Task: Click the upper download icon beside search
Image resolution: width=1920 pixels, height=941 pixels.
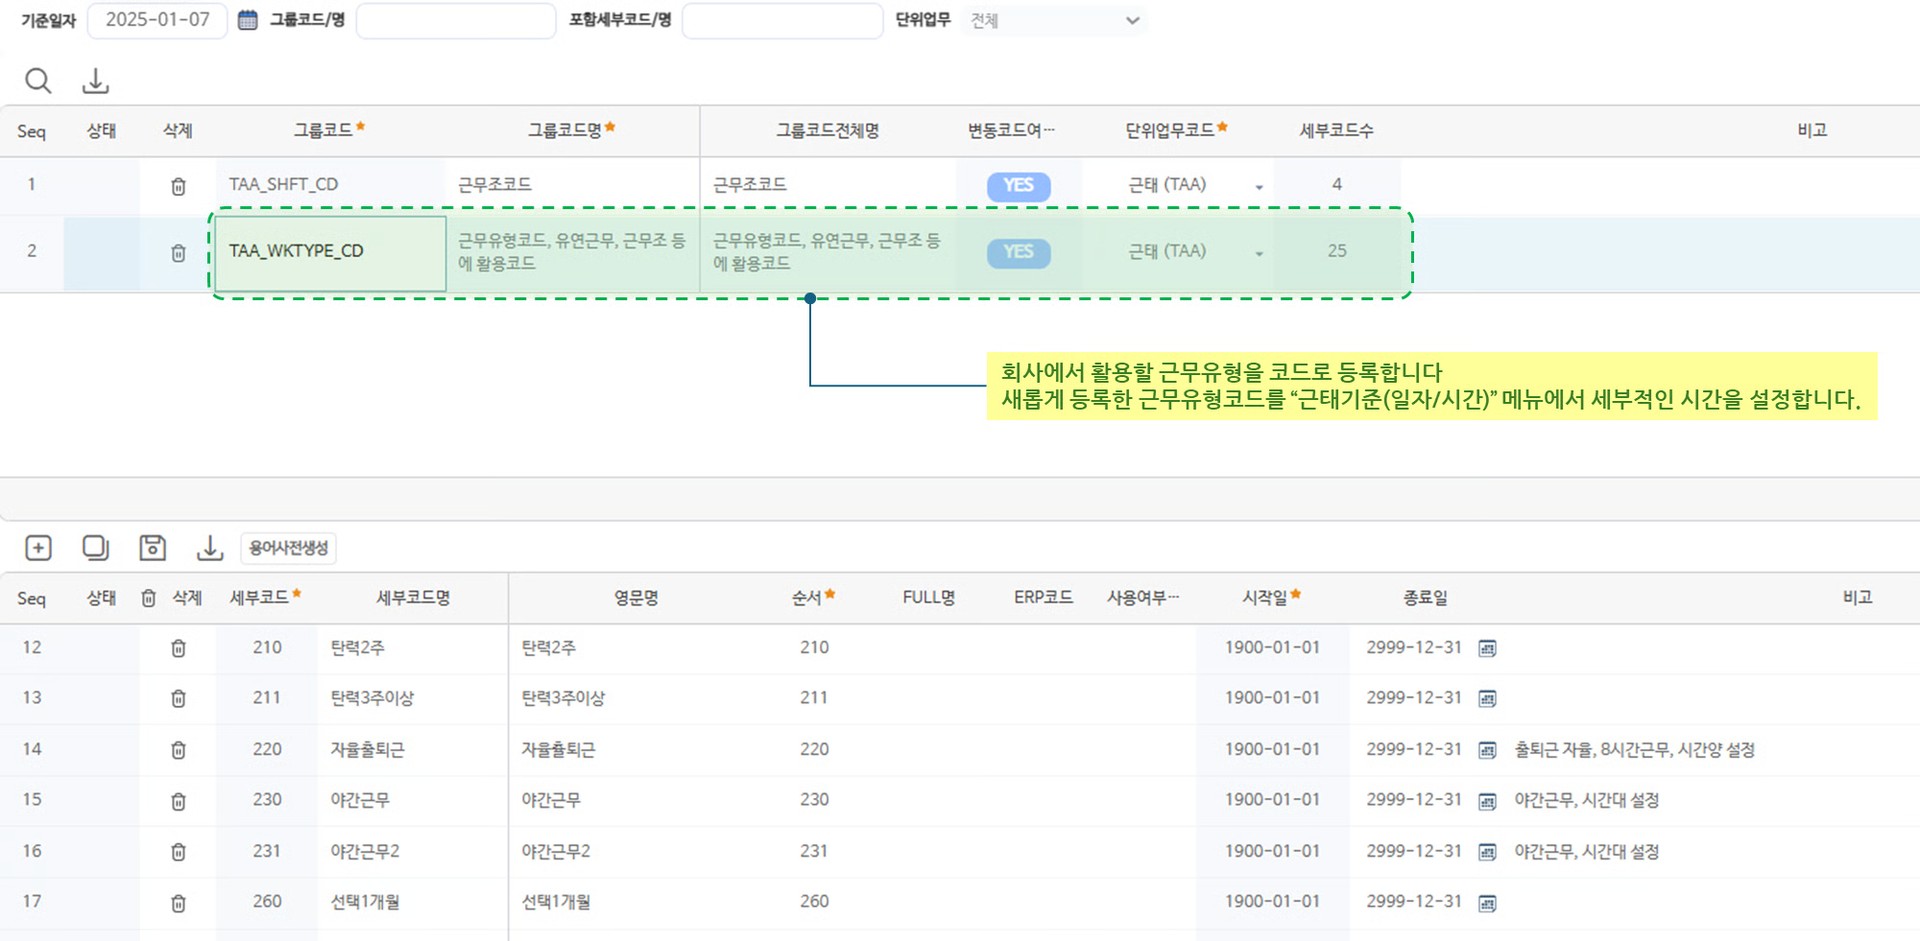Action: click(95, 80)
